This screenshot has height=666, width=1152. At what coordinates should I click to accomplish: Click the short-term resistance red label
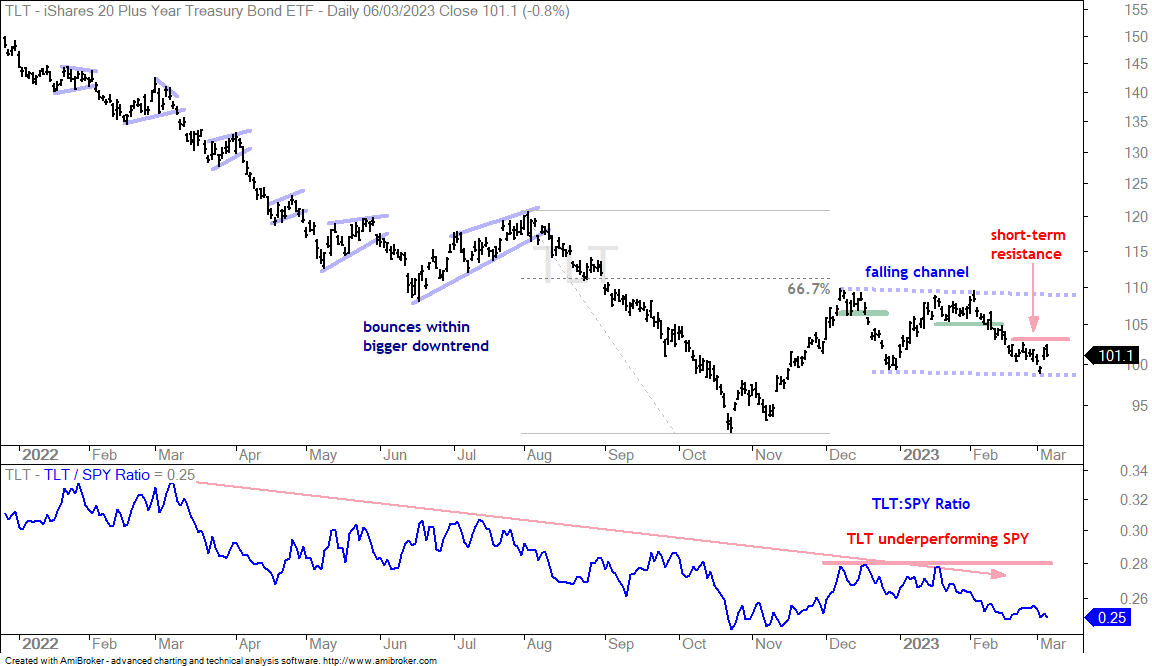1027,245
